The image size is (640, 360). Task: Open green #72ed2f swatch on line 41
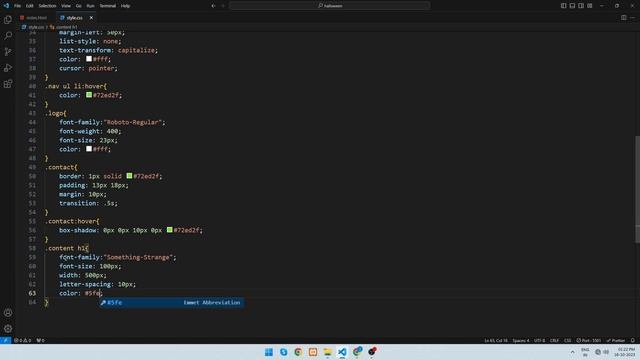click(89, 95)
